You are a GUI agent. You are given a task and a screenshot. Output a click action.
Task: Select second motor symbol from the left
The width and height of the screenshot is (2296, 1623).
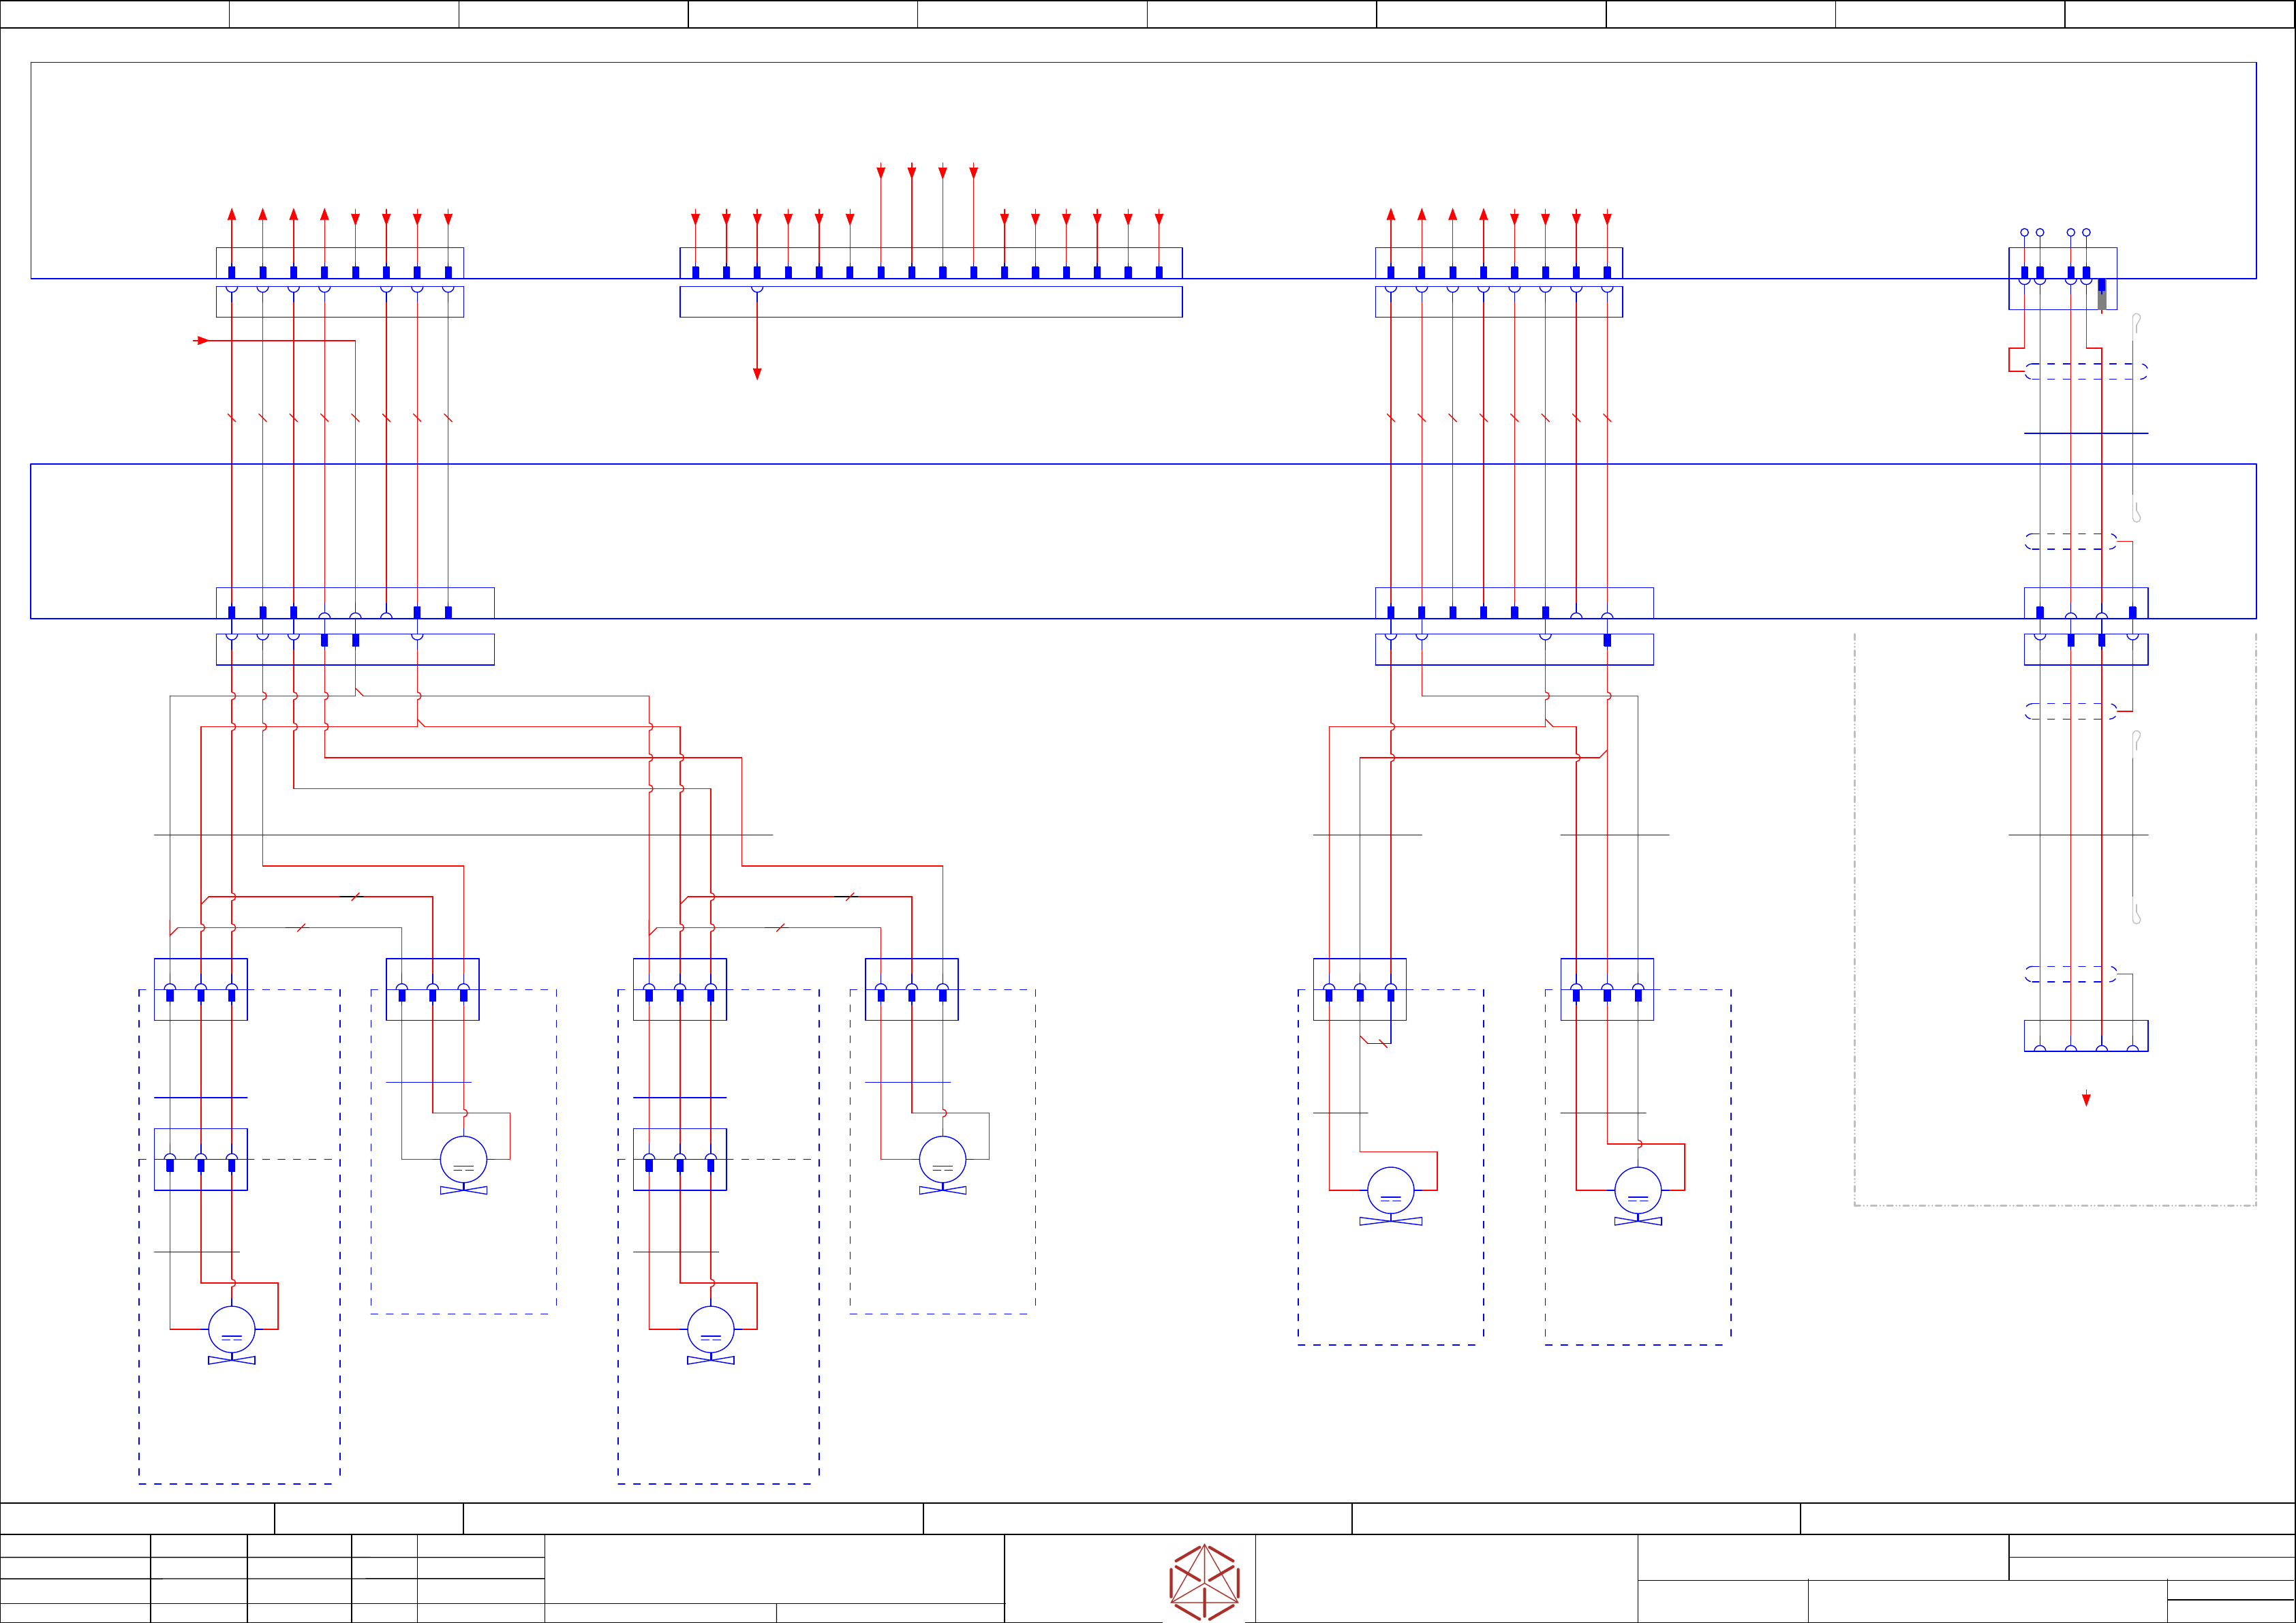463,1160
